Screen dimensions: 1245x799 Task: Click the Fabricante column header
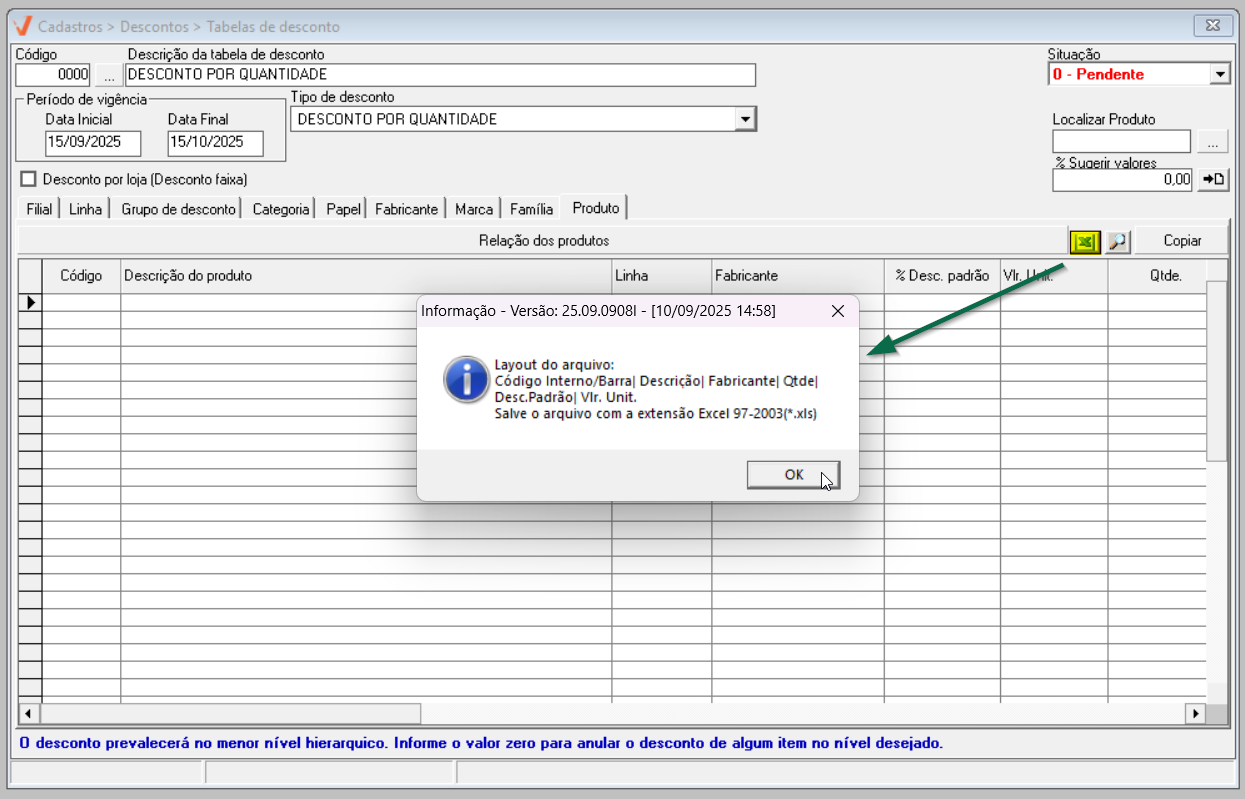point(798,276)
